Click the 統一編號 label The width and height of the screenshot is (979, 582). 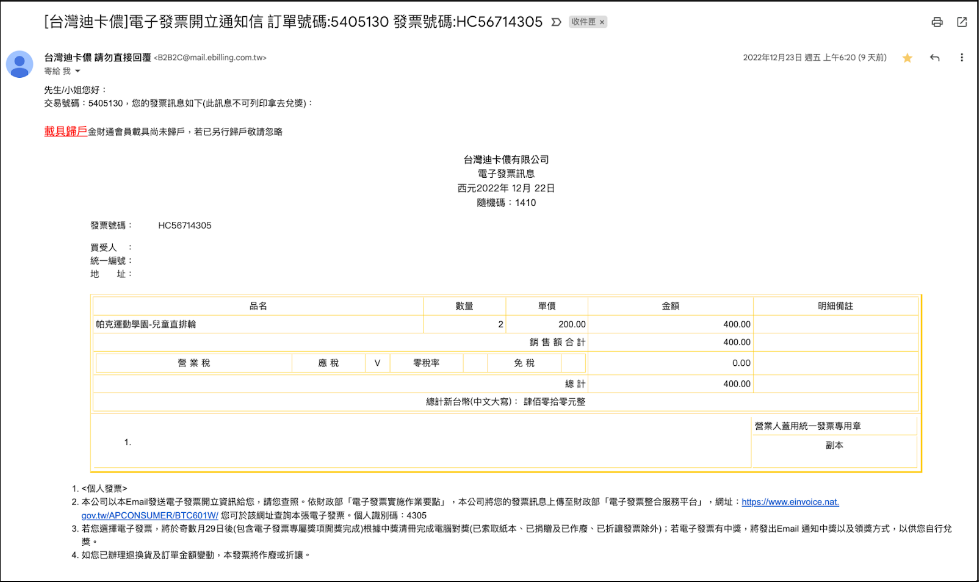click(108, 260)
